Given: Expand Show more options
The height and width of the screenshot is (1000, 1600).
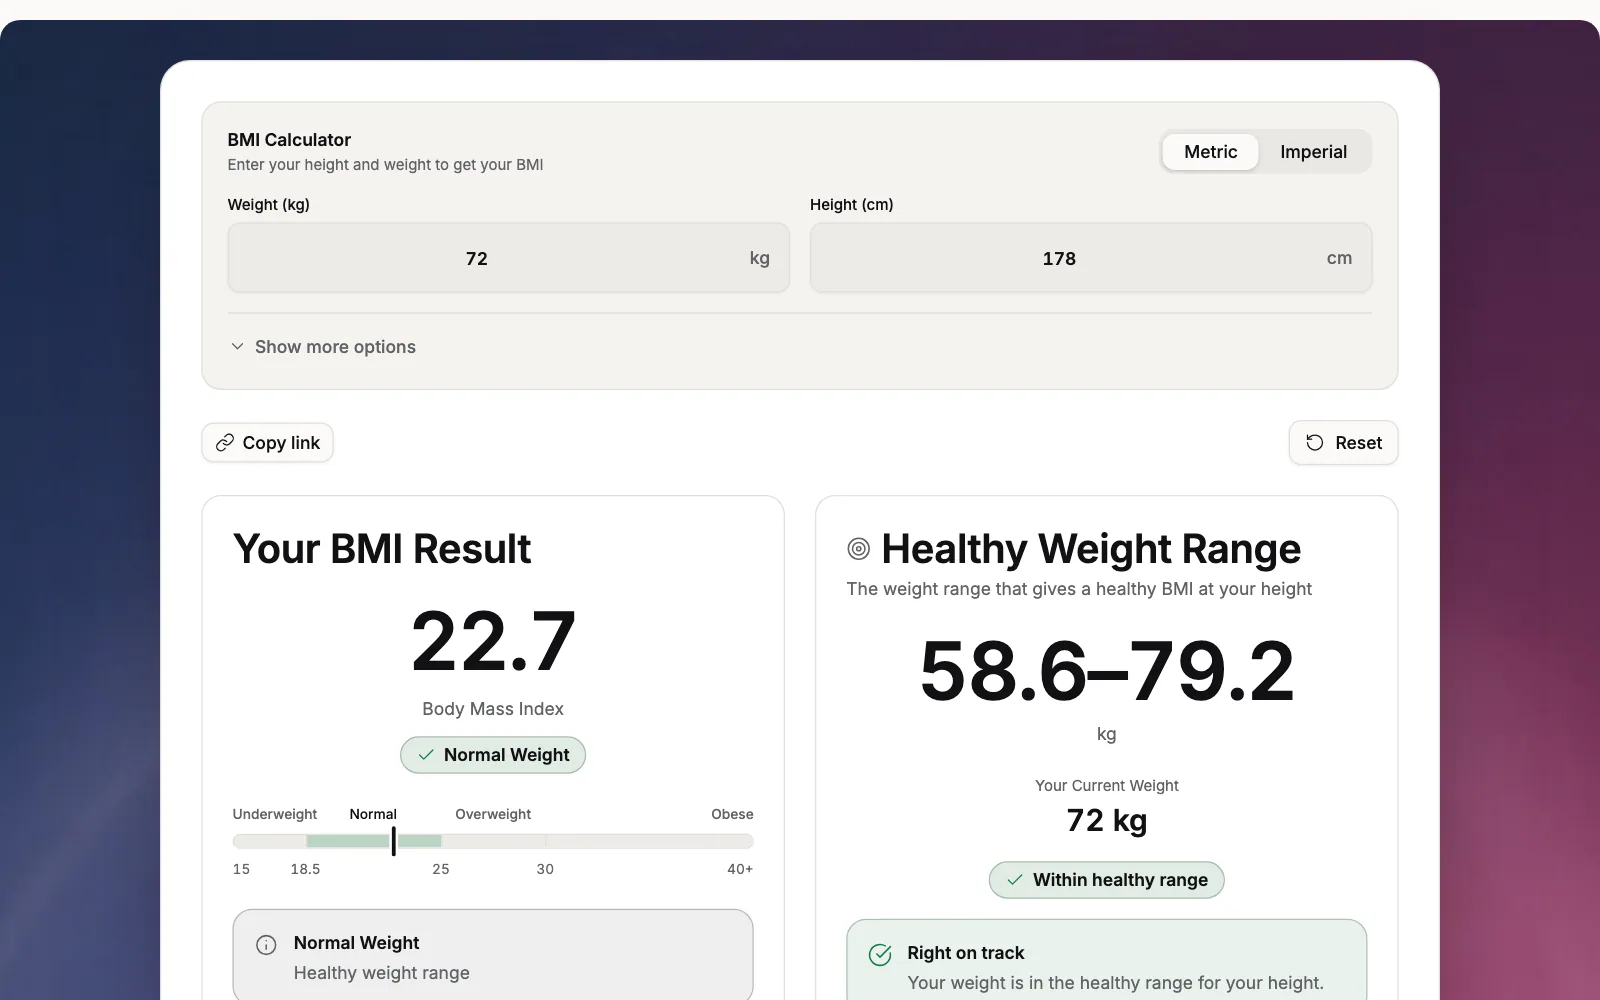Looking at the screenshot, I should [x=323, y=347].
